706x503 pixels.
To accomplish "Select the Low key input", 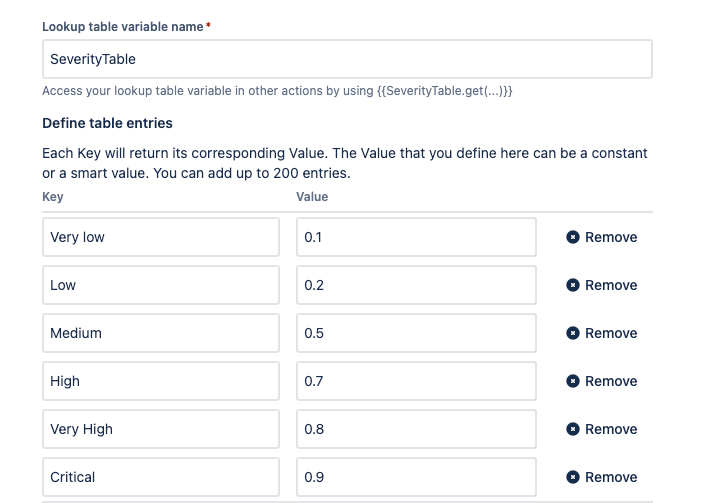I will [161, 285].
